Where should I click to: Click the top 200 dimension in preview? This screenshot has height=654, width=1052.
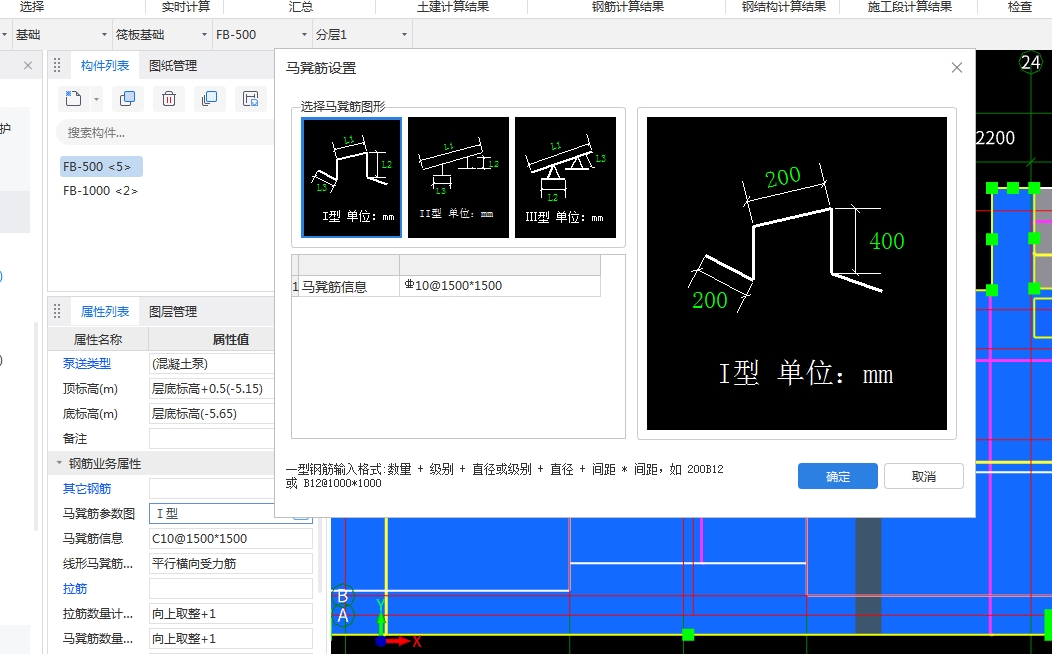coord(783,178)
